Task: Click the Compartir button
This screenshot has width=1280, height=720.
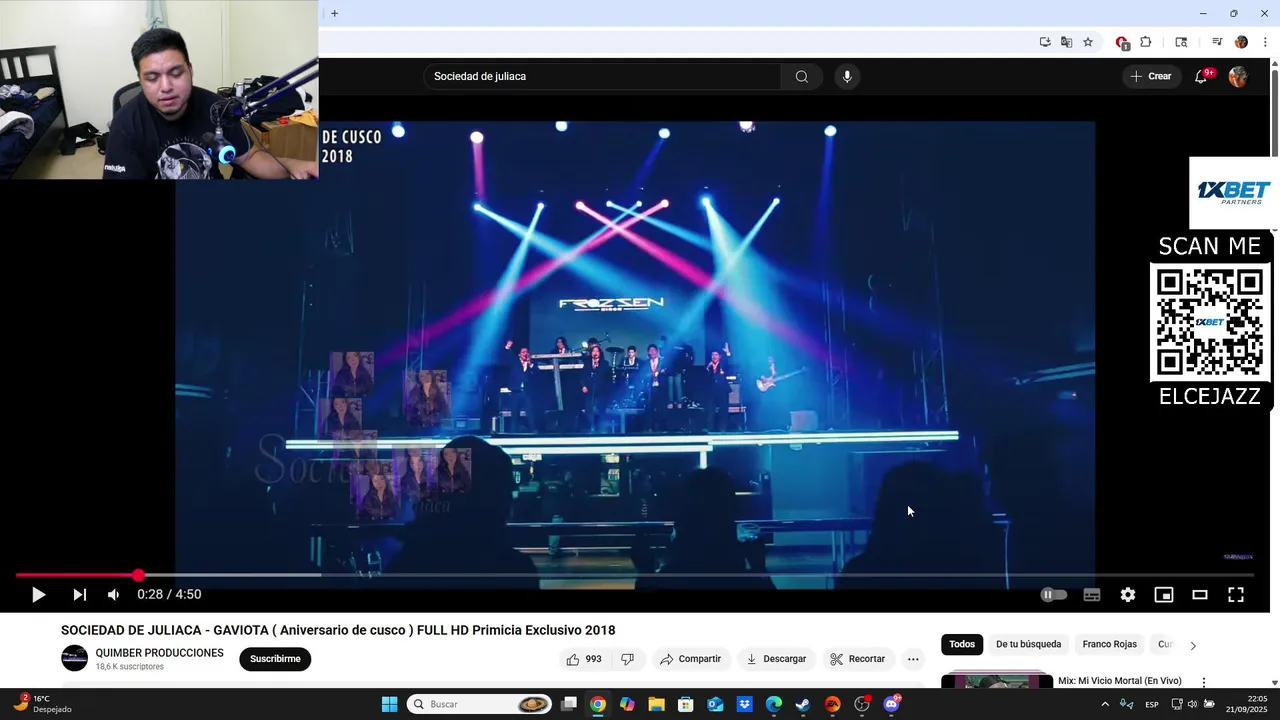Action: tap(690, 659)
